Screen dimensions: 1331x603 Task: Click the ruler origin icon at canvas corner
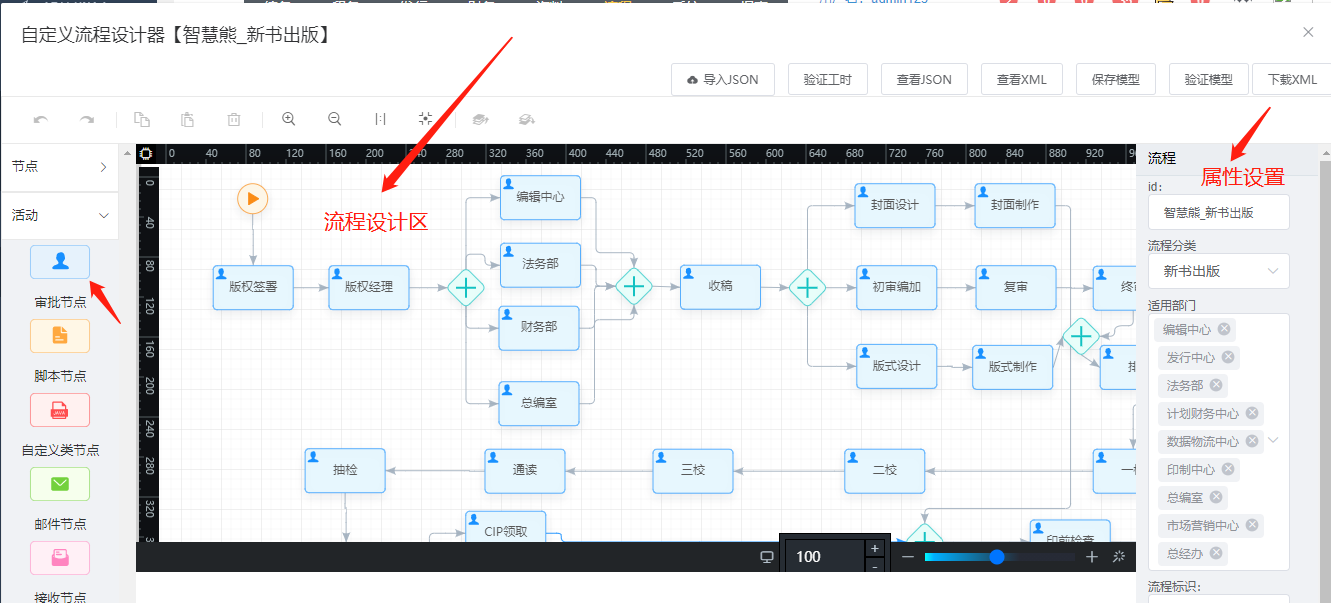(146, 154)
